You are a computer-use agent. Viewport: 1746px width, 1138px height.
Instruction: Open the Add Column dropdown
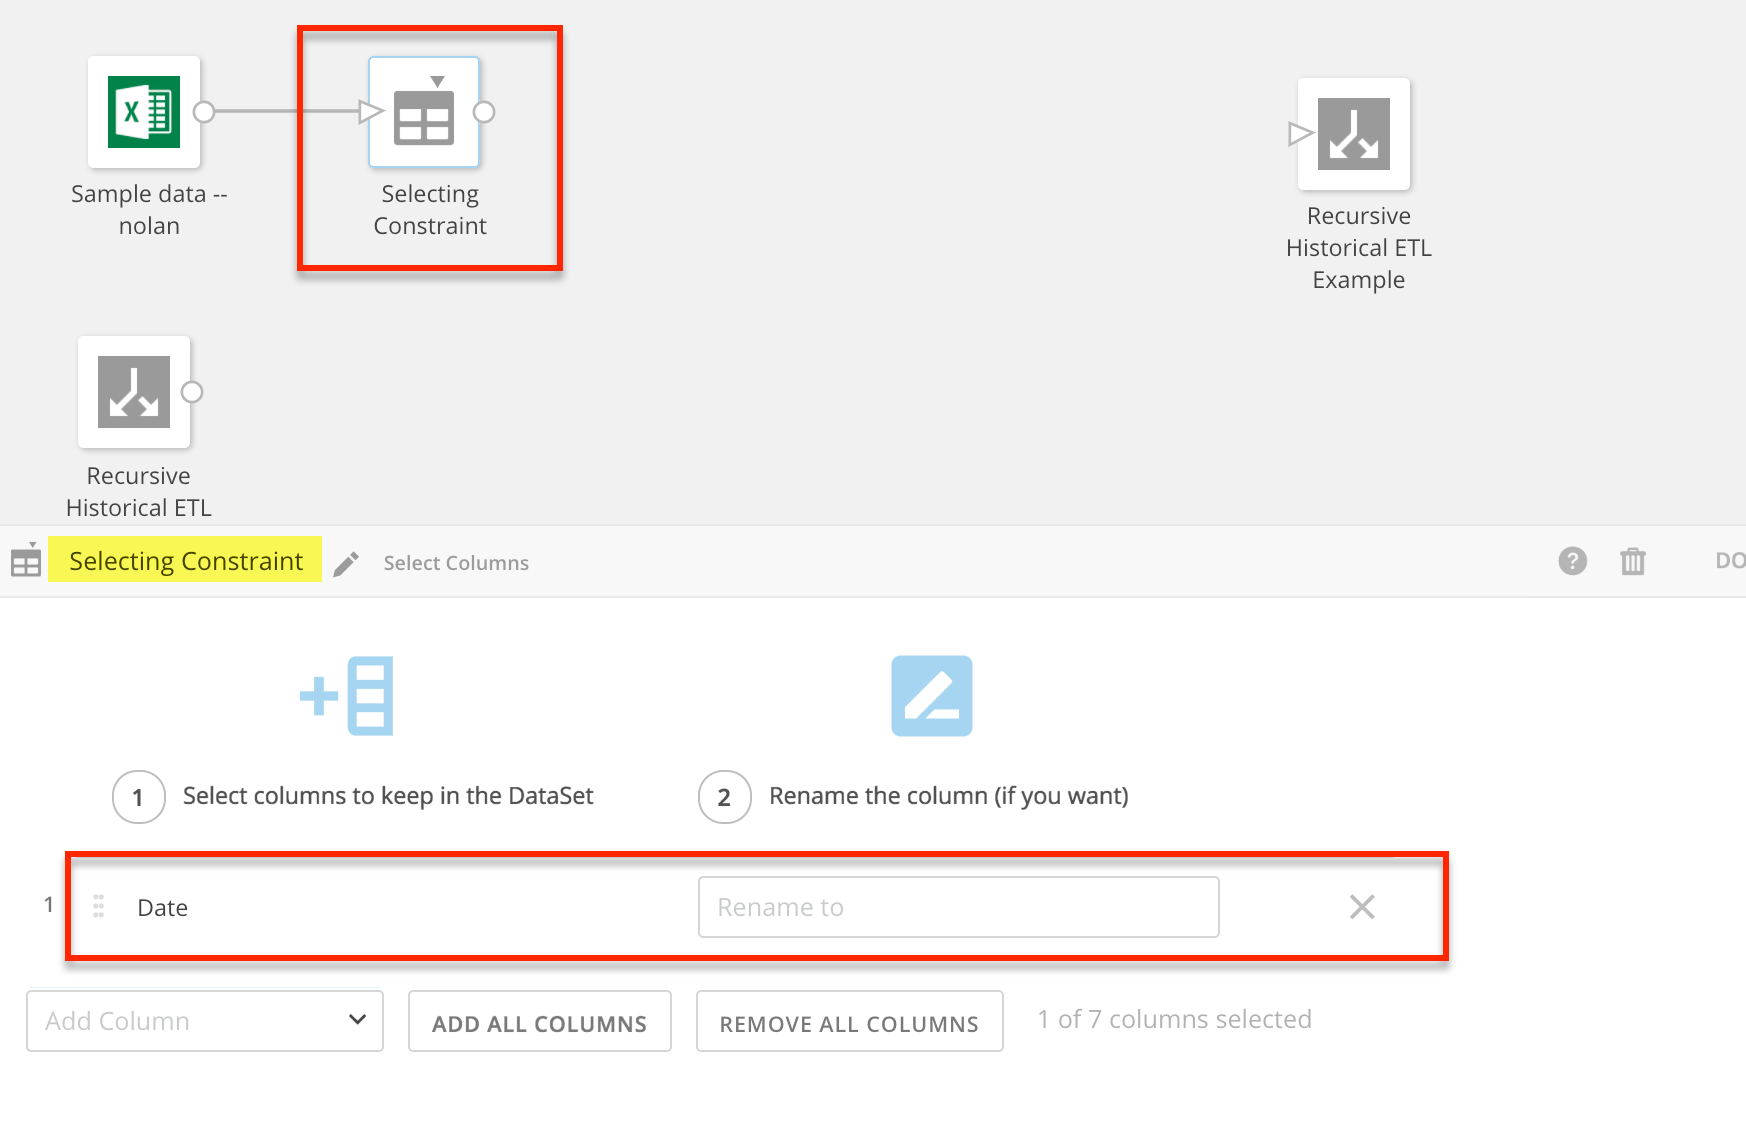204,1021
